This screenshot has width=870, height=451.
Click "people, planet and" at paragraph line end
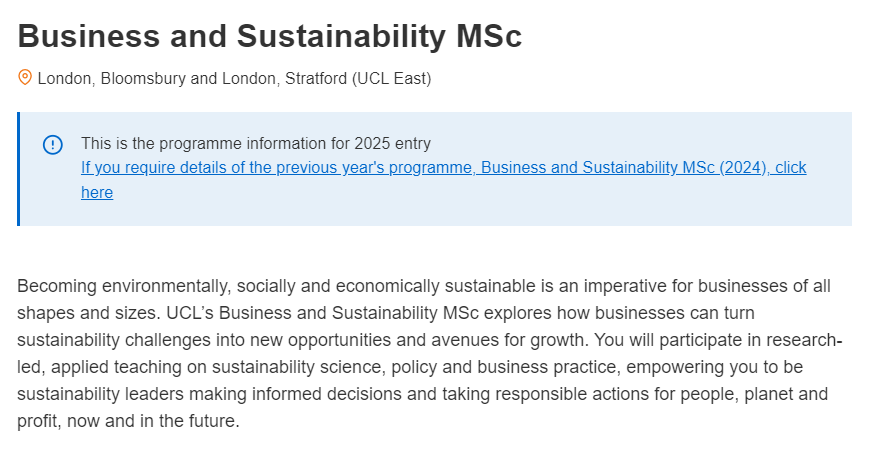[754, 394]
